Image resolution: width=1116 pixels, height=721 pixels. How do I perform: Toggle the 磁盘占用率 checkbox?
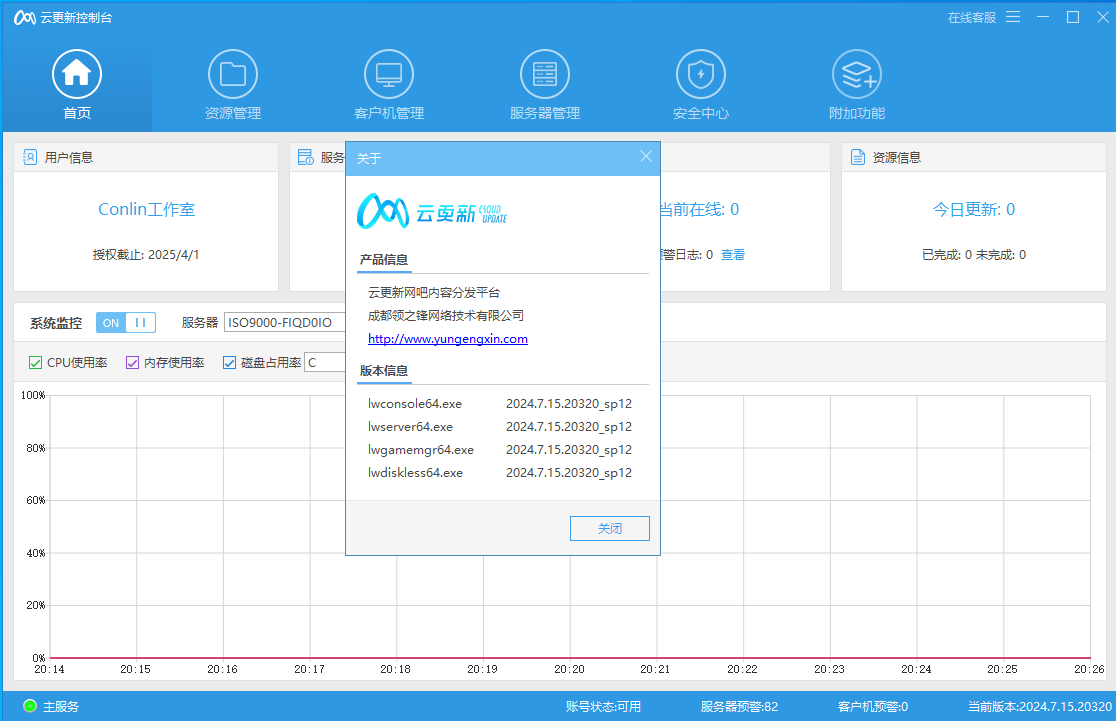[x=229, y=363]
